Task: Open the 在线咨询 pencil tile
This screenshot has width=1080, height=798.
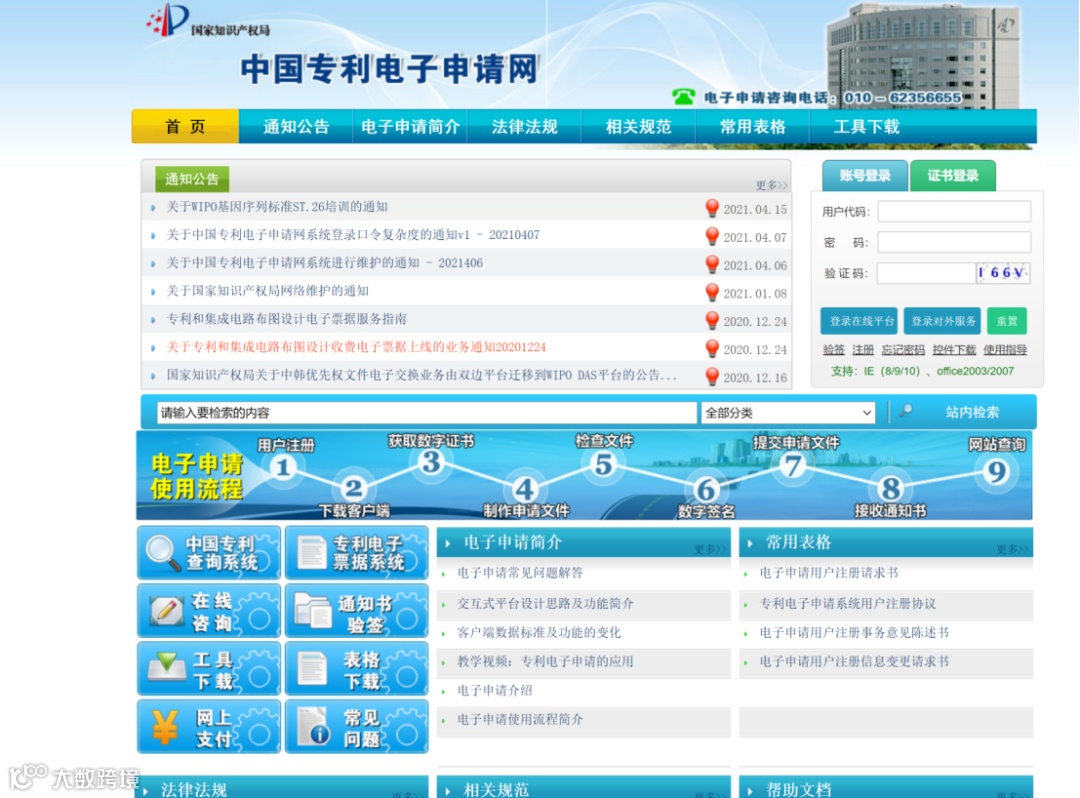Action: pos(209,611)
